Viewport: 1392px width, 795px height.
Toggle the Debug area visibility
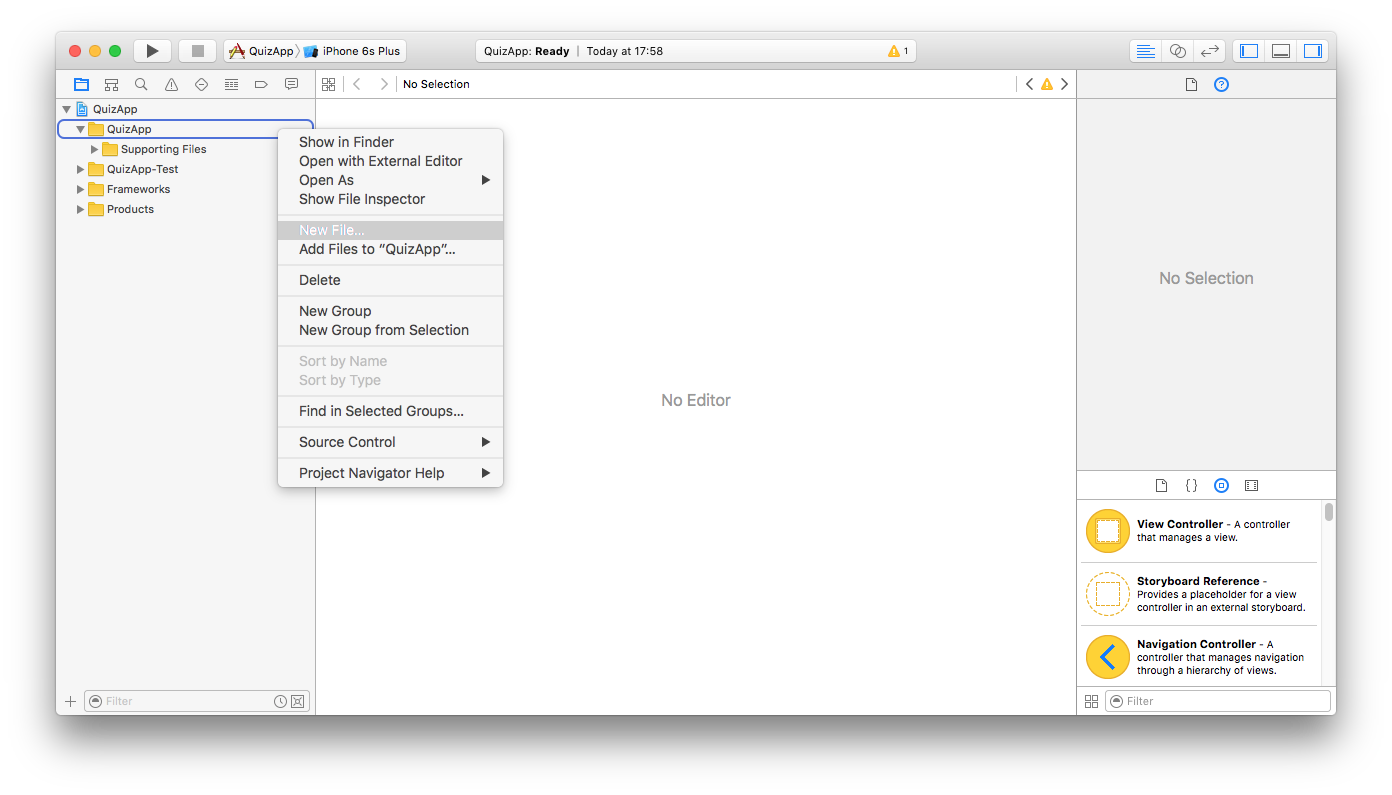(1281, 51)
